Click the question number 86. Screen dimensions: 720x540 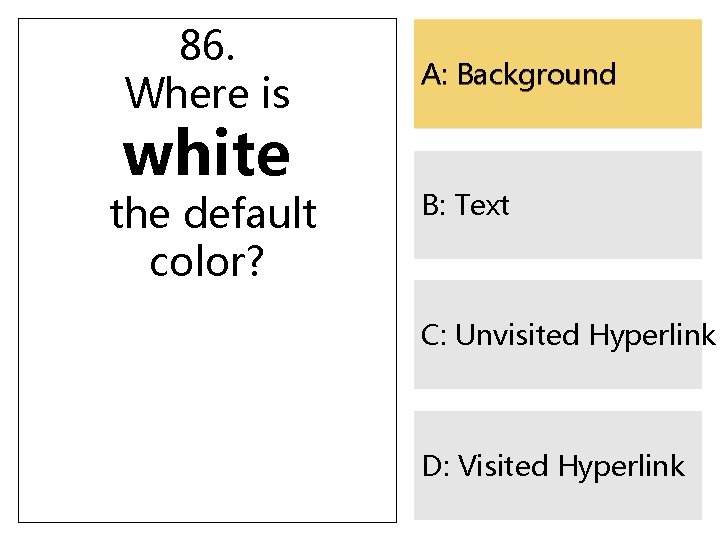tap(207, 44)
